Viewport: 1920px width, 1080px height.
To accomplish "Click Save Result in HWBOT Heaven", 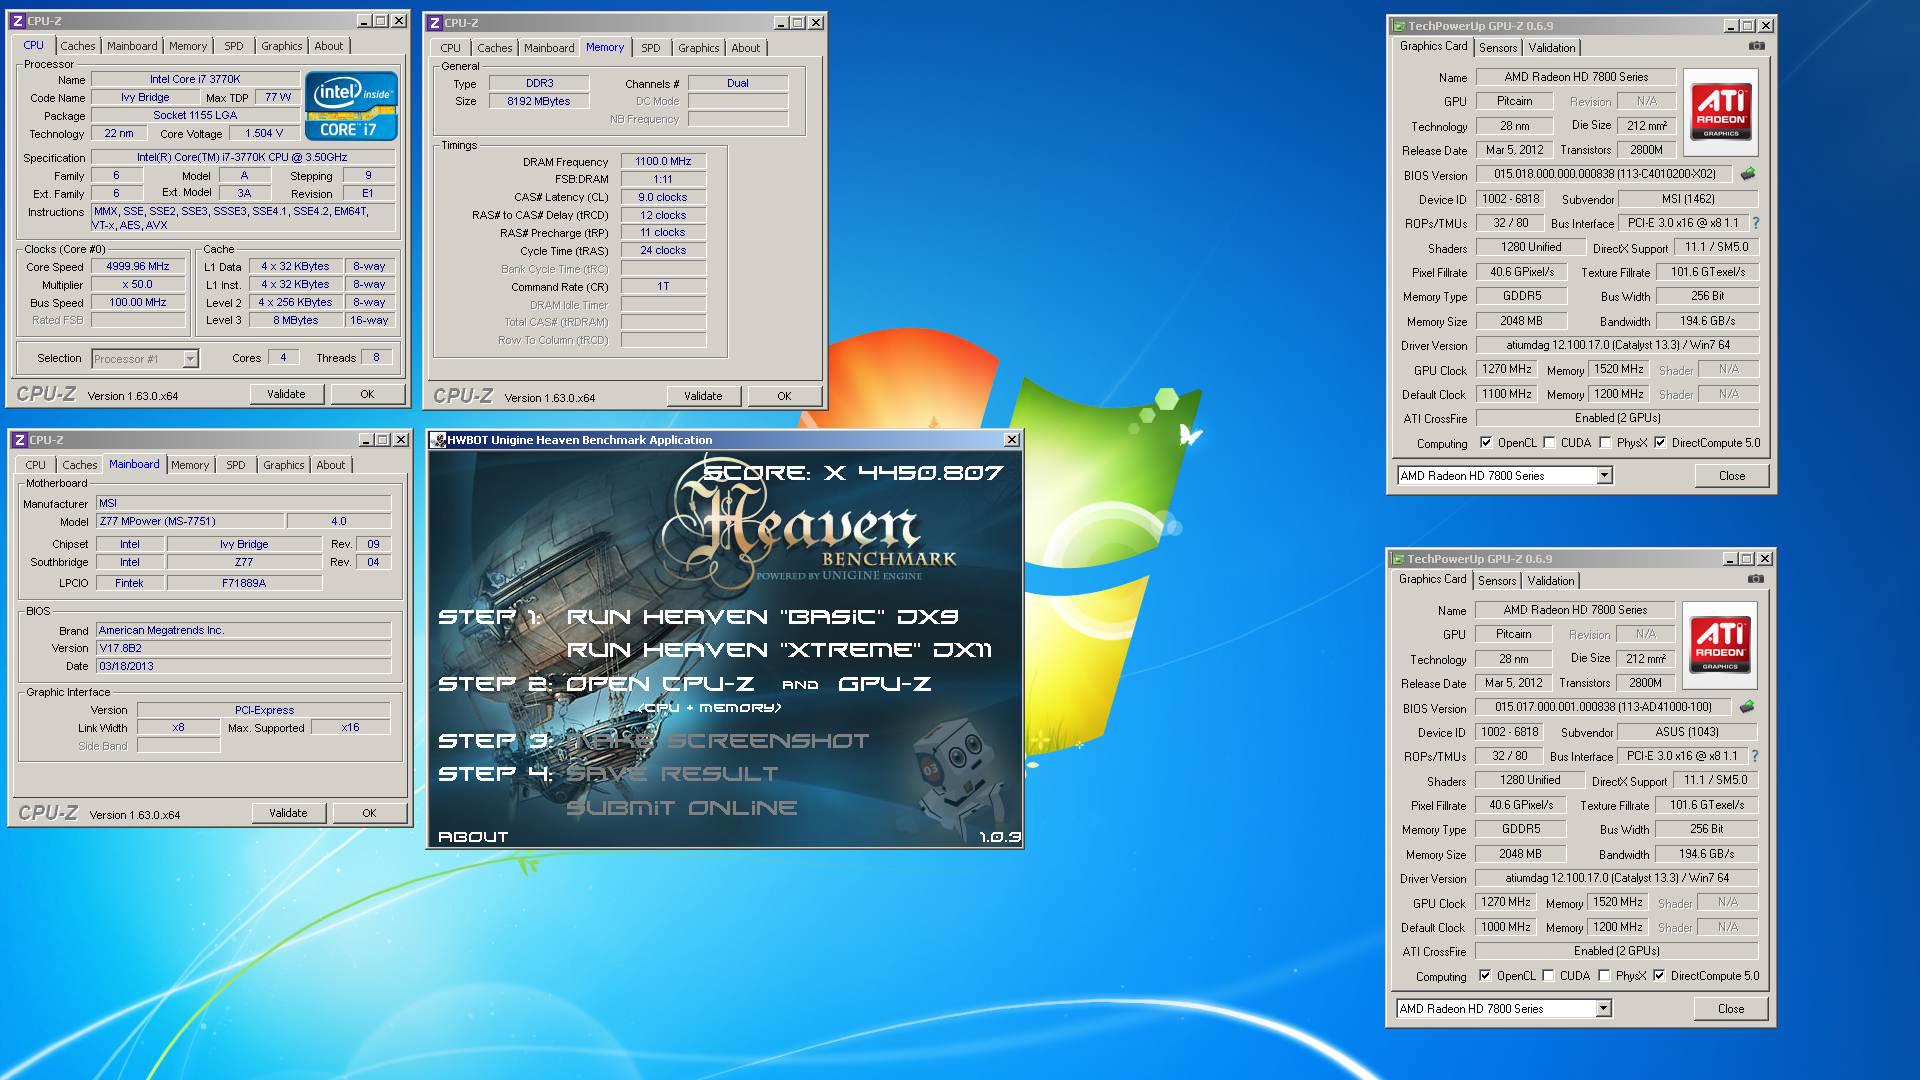I will pos(672,774).
